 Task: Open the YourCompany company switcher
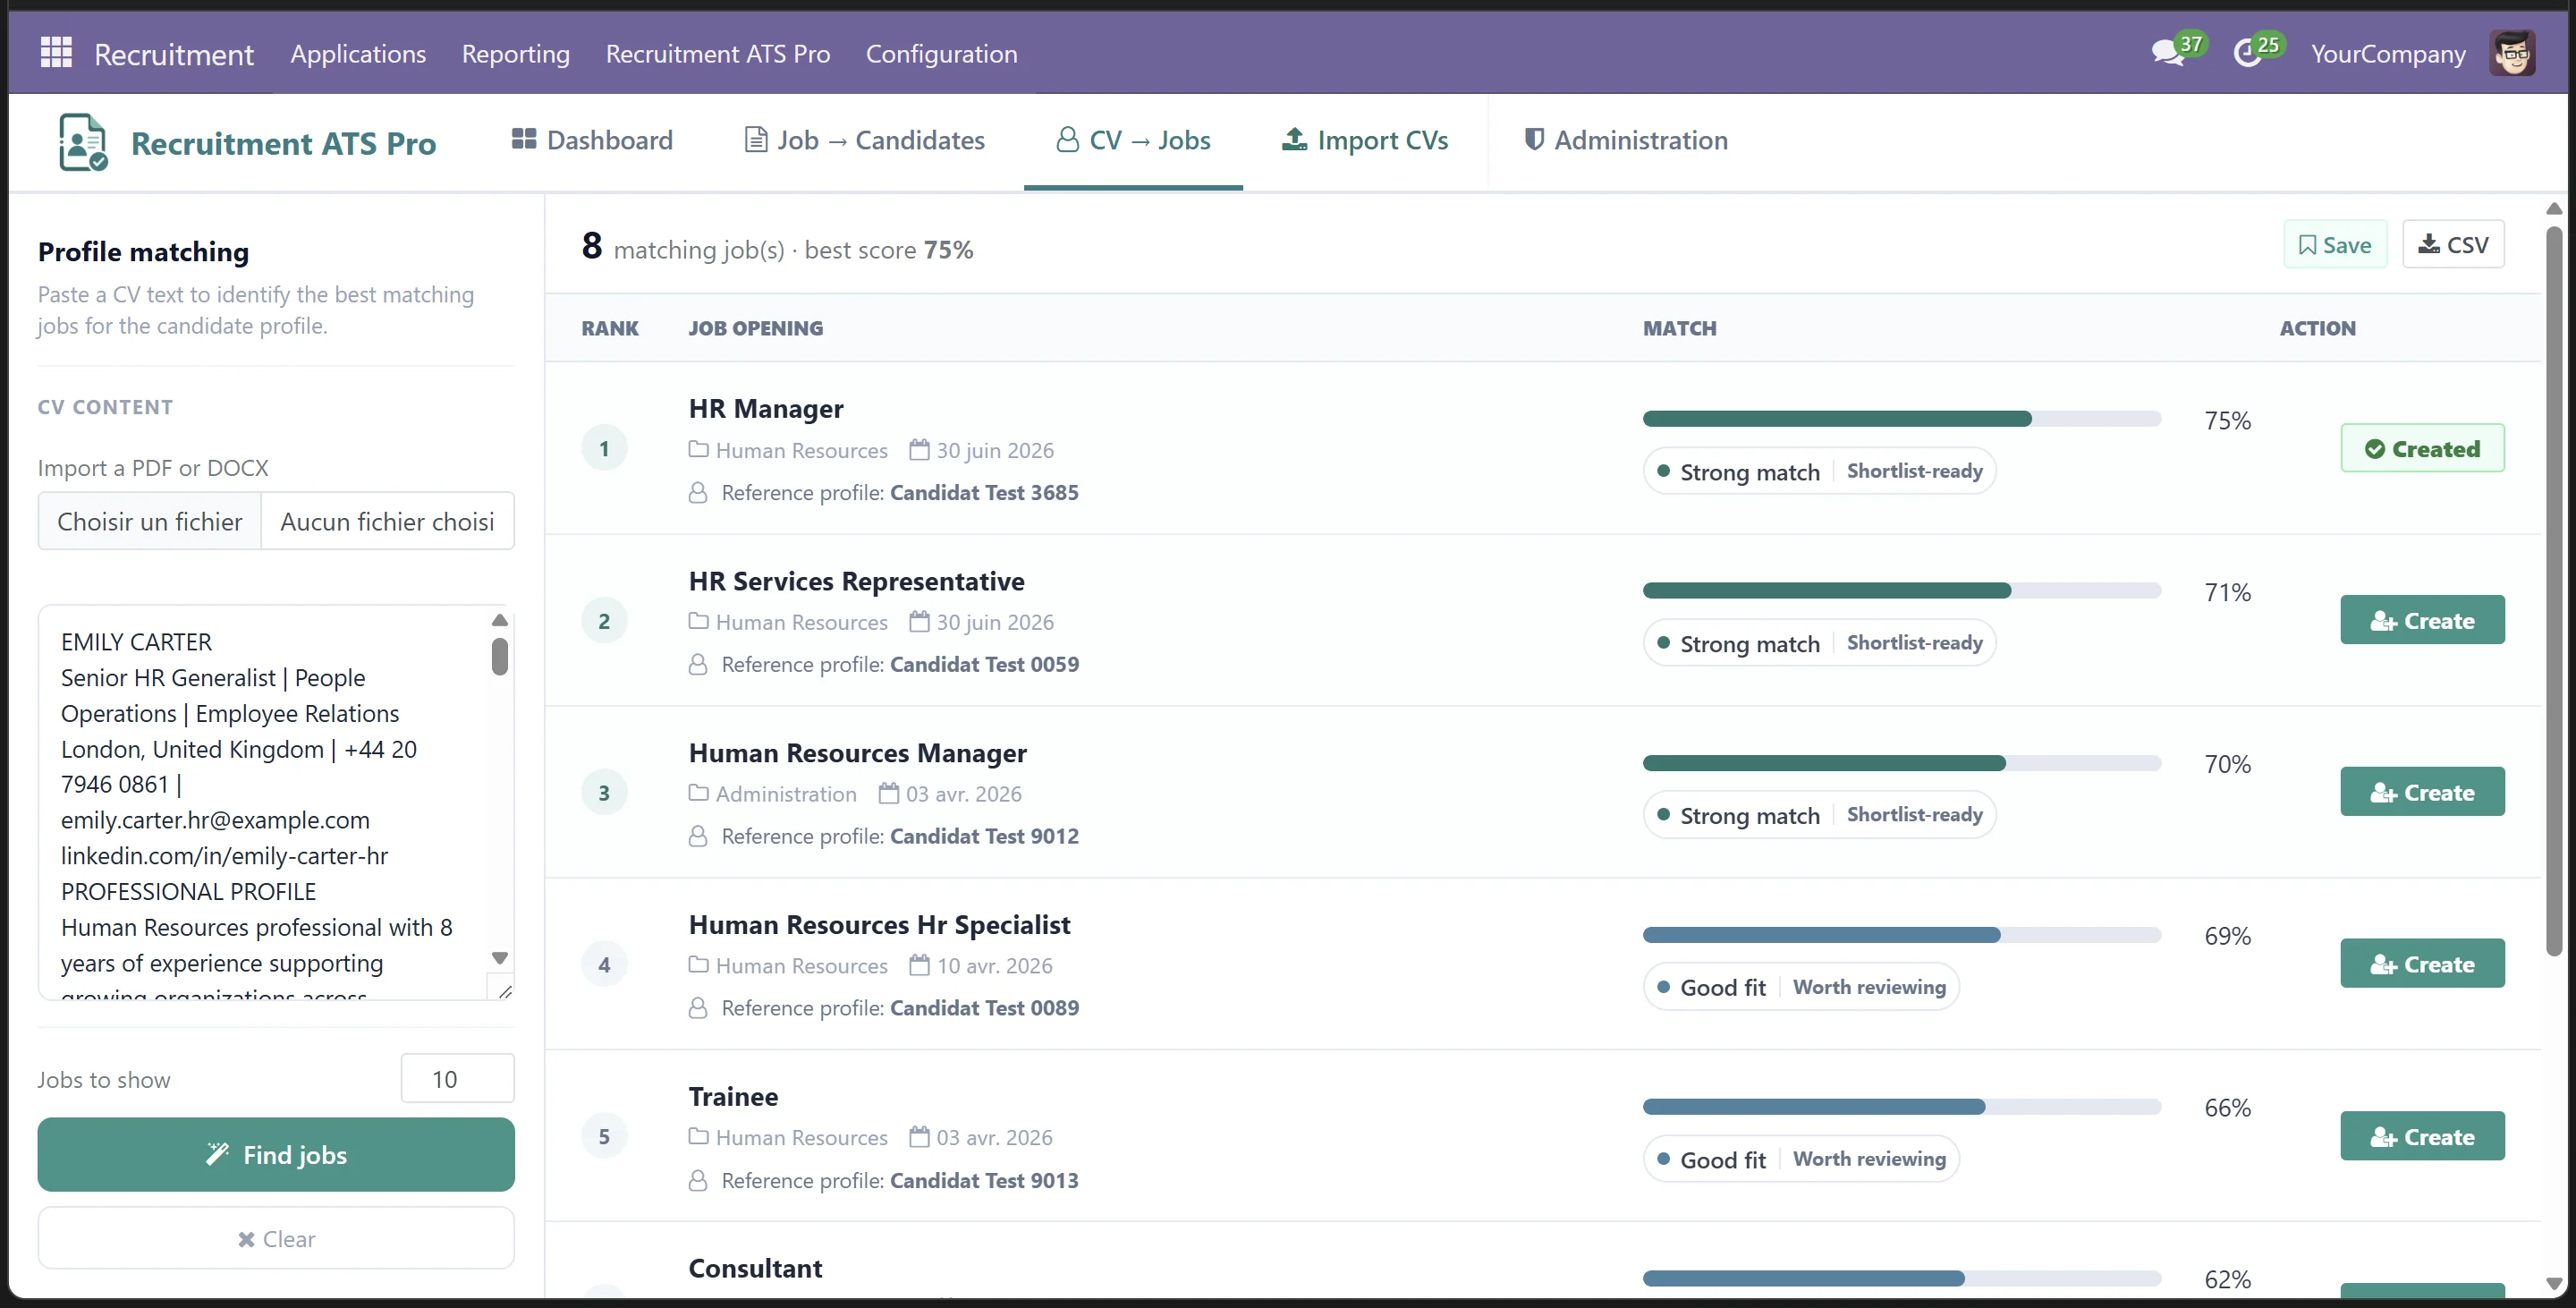tap(2388, 54)
